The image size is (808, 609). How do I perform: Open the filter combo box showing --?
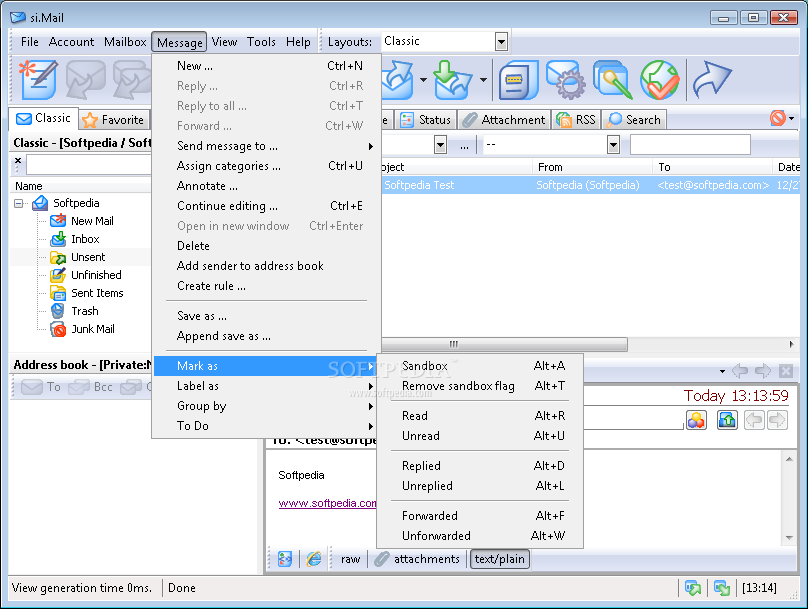[x=551, y=145]
